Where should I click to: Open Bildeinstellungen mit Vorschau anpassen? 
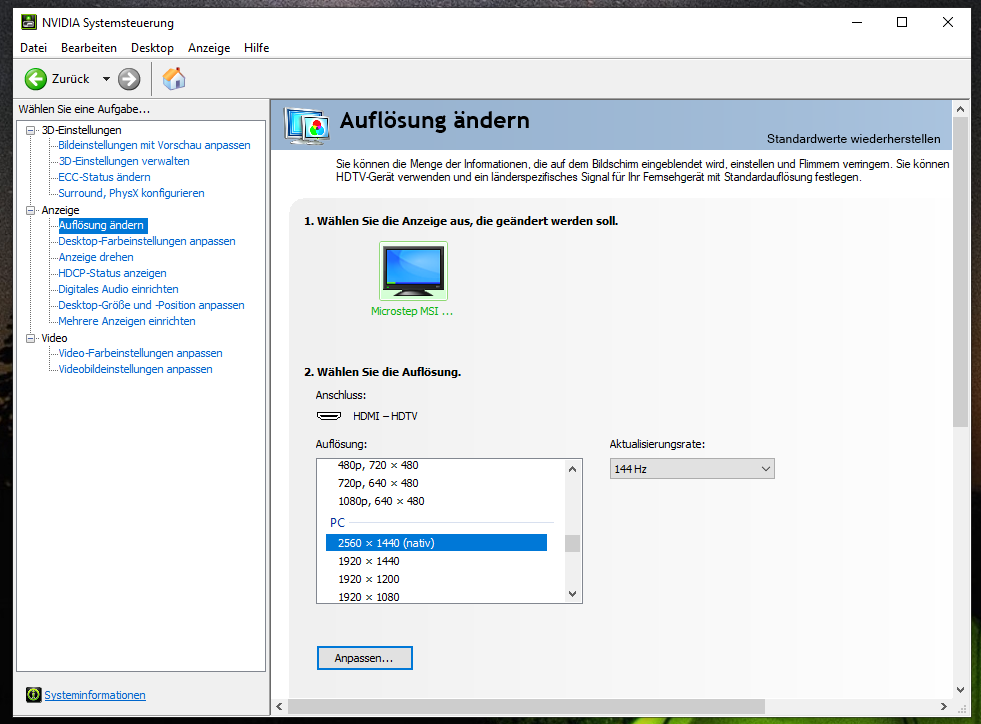tap(154, 145)
